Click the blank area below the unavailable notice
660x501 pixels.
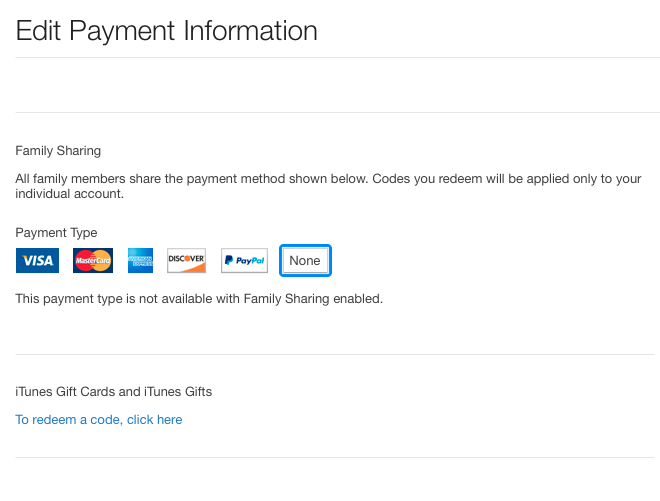(x=335, y=330)
